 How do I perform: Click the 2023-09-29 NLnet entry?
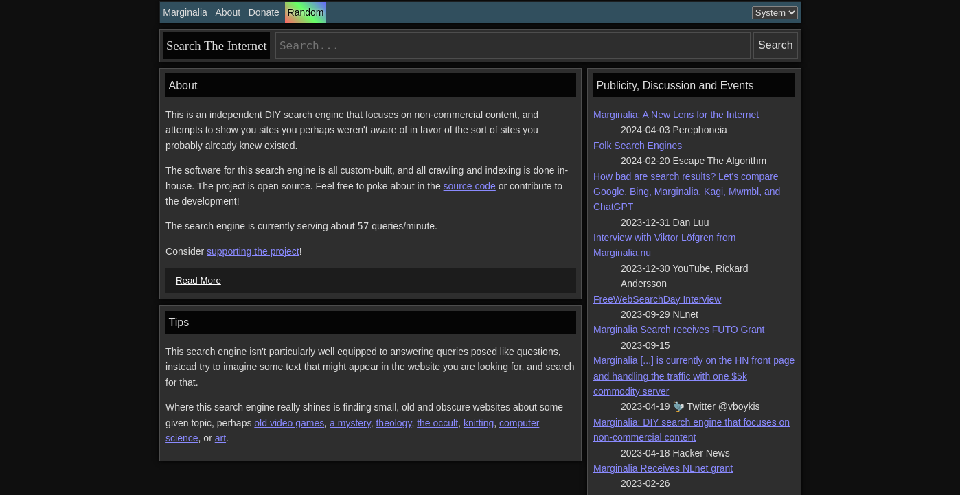point(659,314)
